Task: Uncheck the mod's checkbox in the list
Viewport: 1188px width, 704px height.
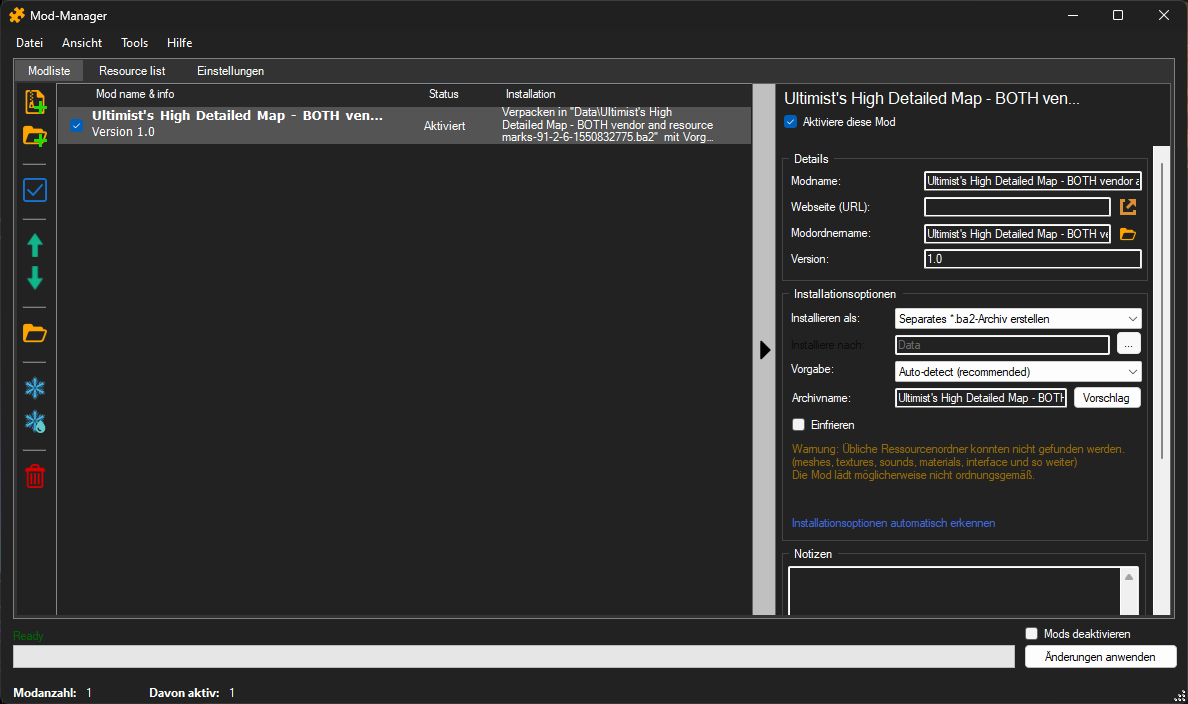Action: tap(77, 126)
